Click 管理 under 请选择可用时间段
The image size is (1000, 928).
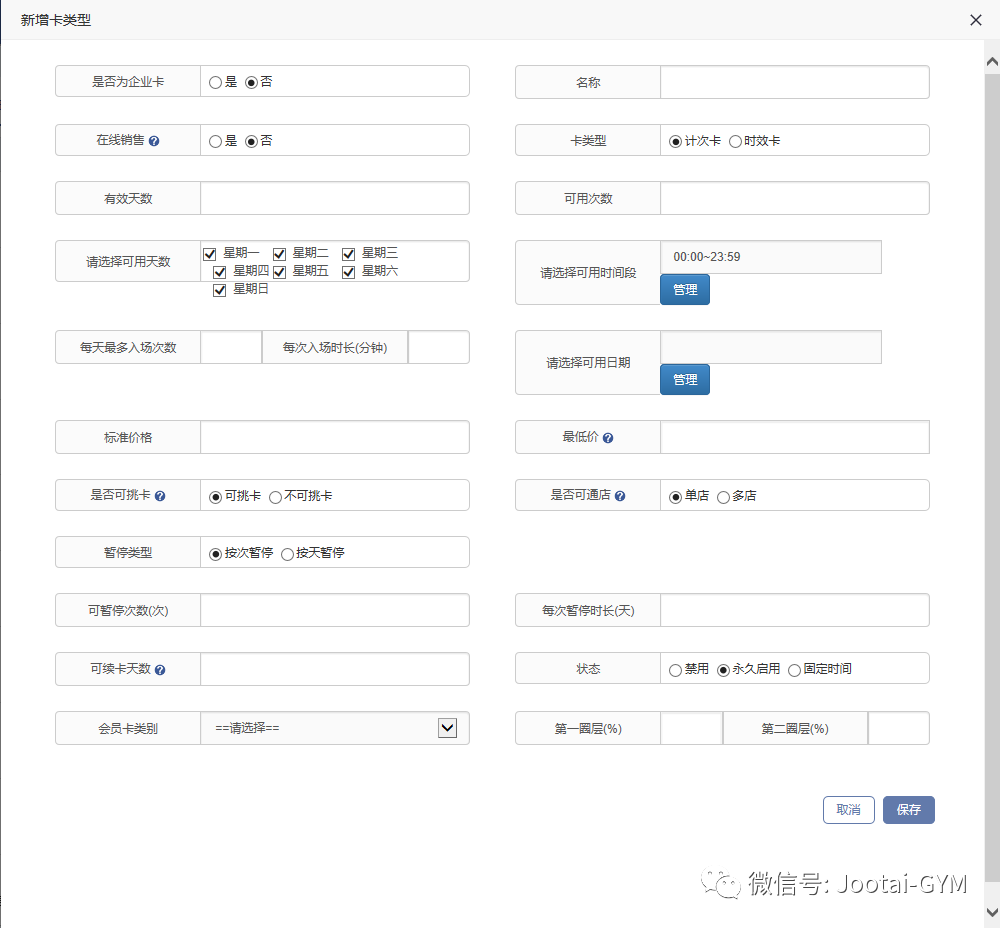(684, 289)
